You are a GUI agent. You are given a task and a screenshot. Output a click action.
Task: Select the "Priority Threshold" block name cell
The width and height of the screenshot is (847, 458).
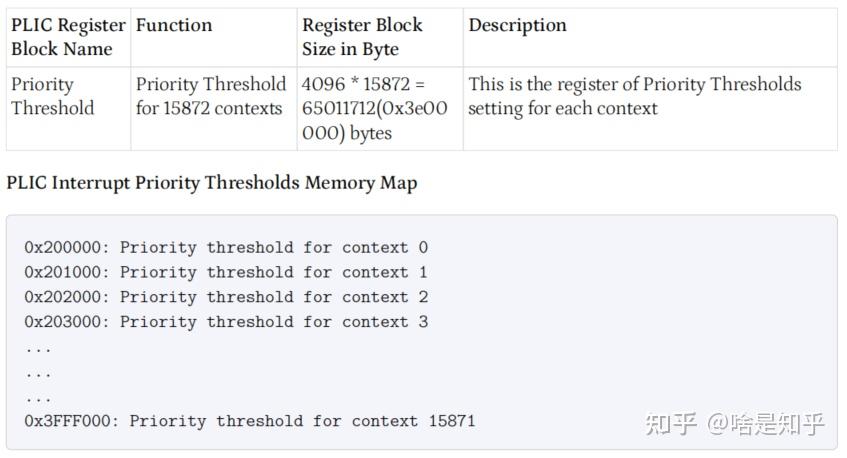tap(53, 96)
